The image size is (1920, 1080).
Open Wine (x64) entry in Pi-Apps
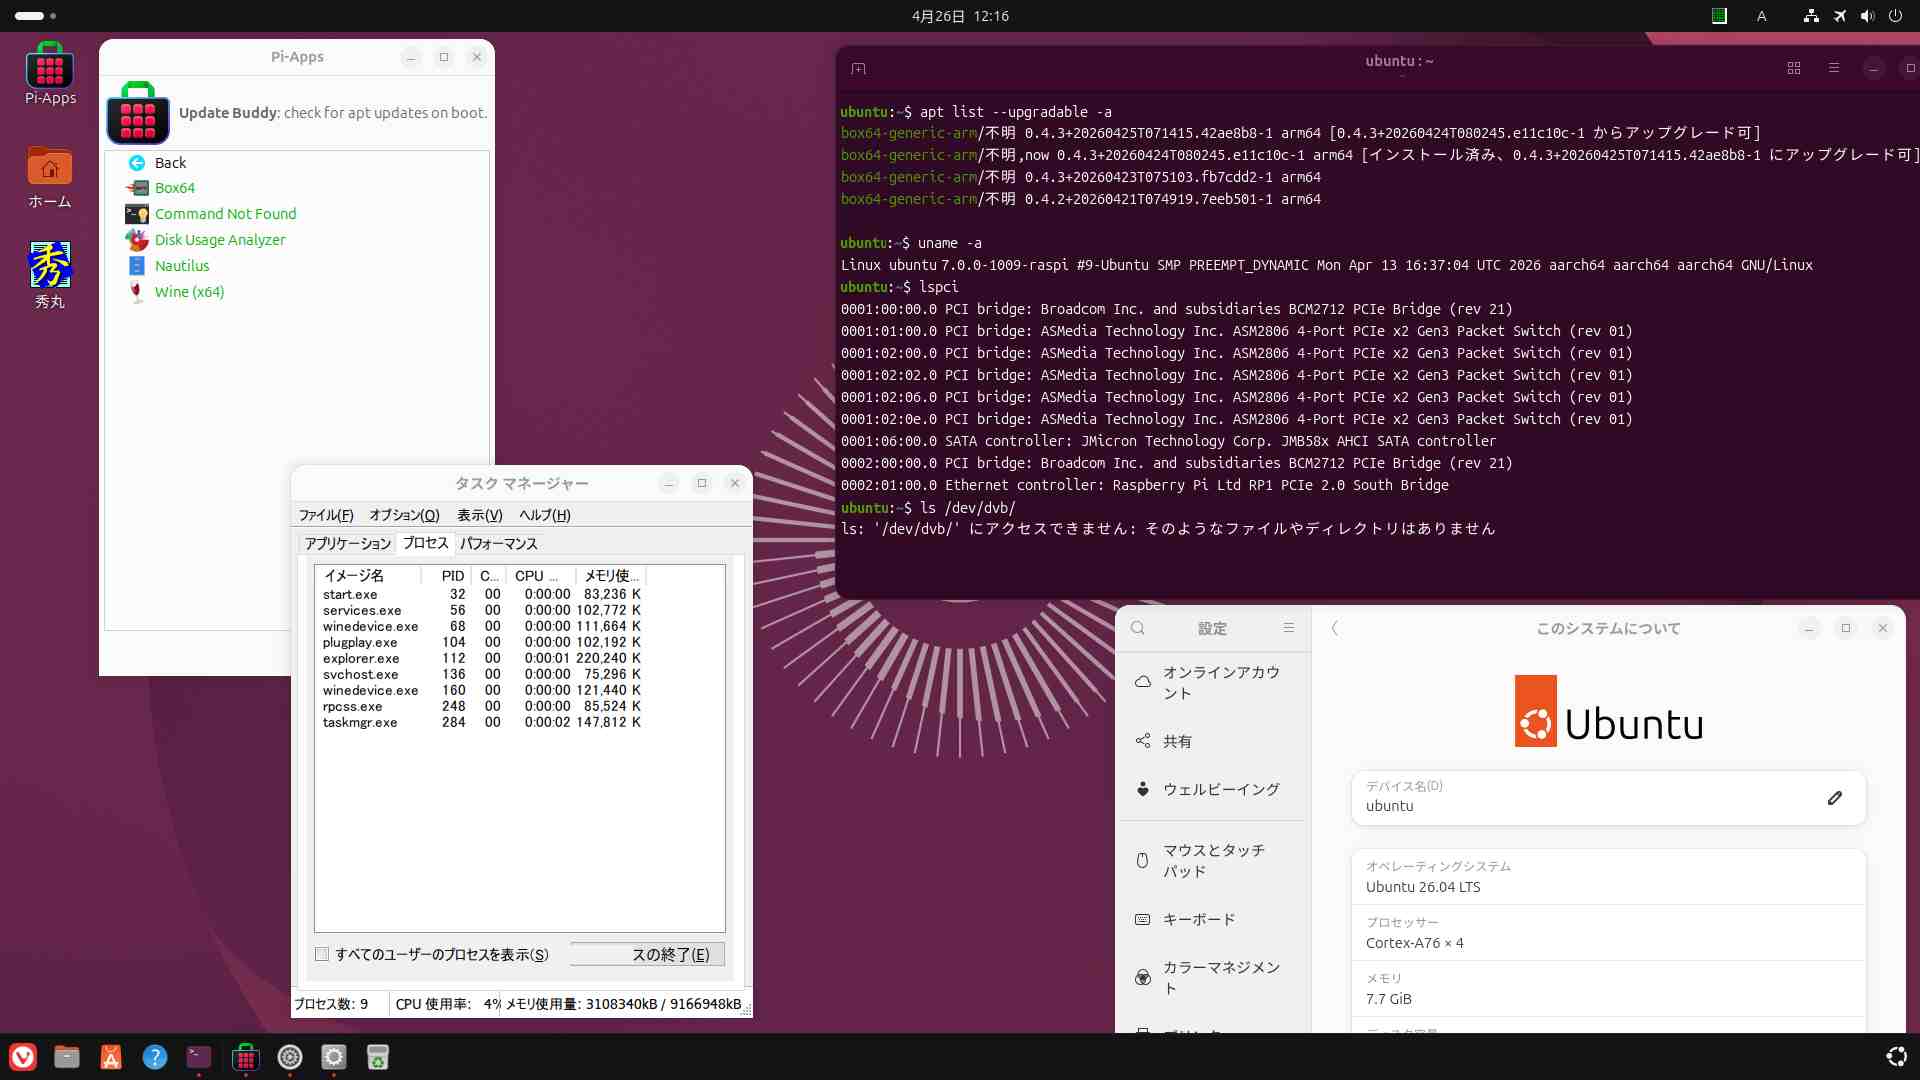[189, 292]
